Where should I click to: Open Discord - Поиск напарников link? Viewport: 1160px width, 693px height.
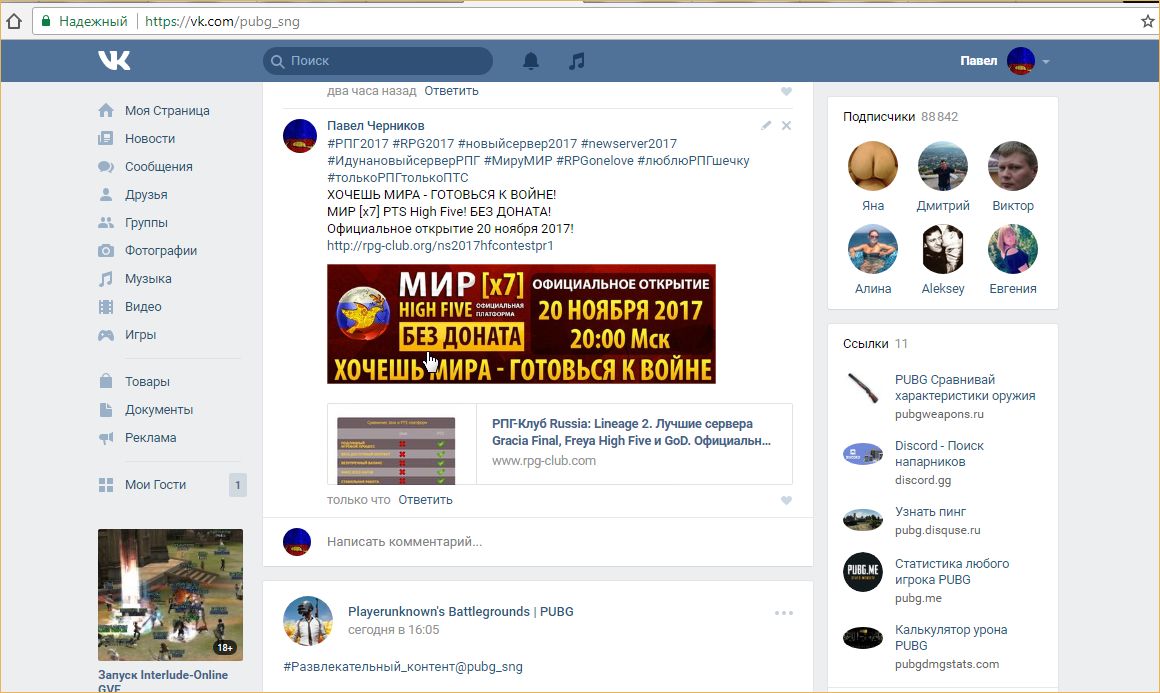point(939,453)
